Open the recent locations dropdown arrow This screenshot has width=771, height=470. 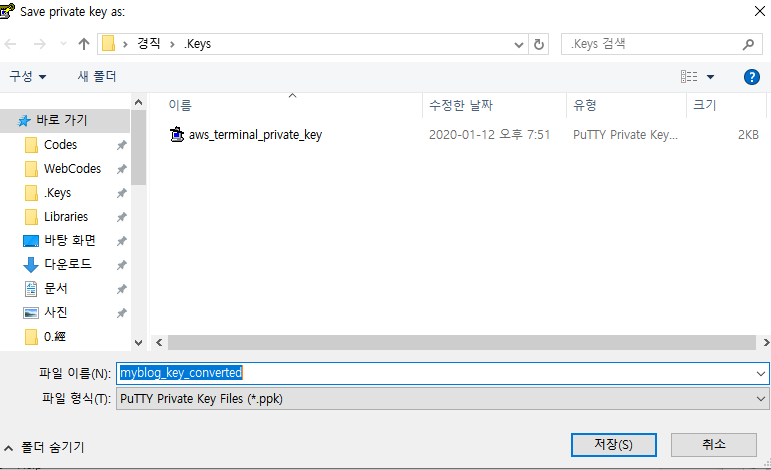click(x=63, y=44)
